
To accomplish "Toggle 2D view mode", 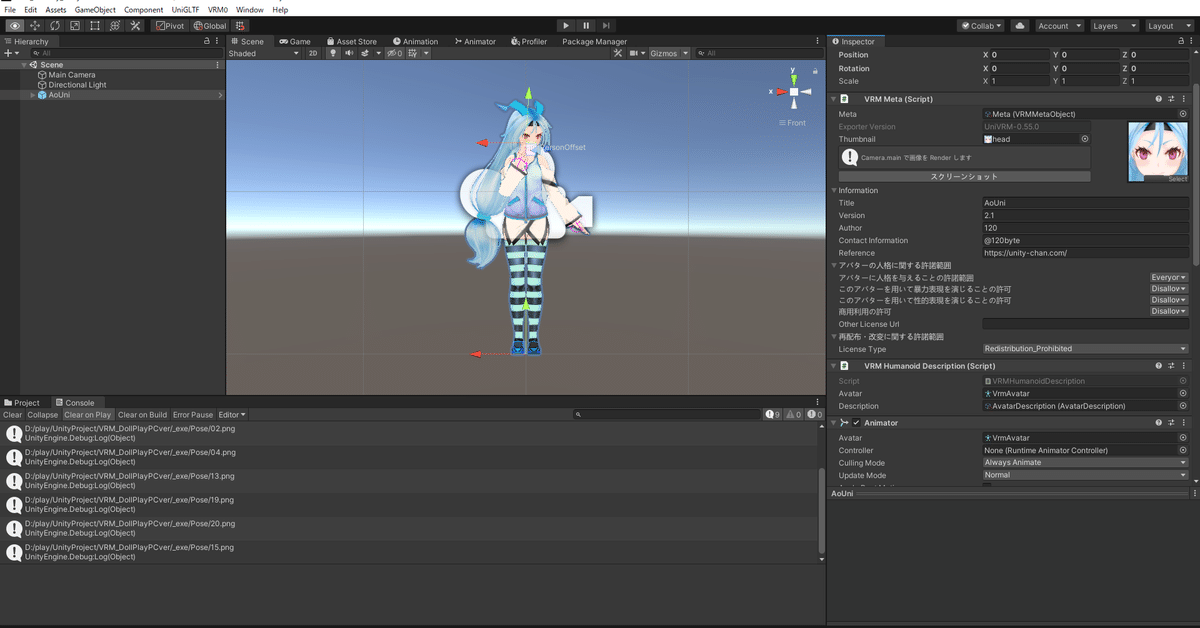I will tap(312, 53).
